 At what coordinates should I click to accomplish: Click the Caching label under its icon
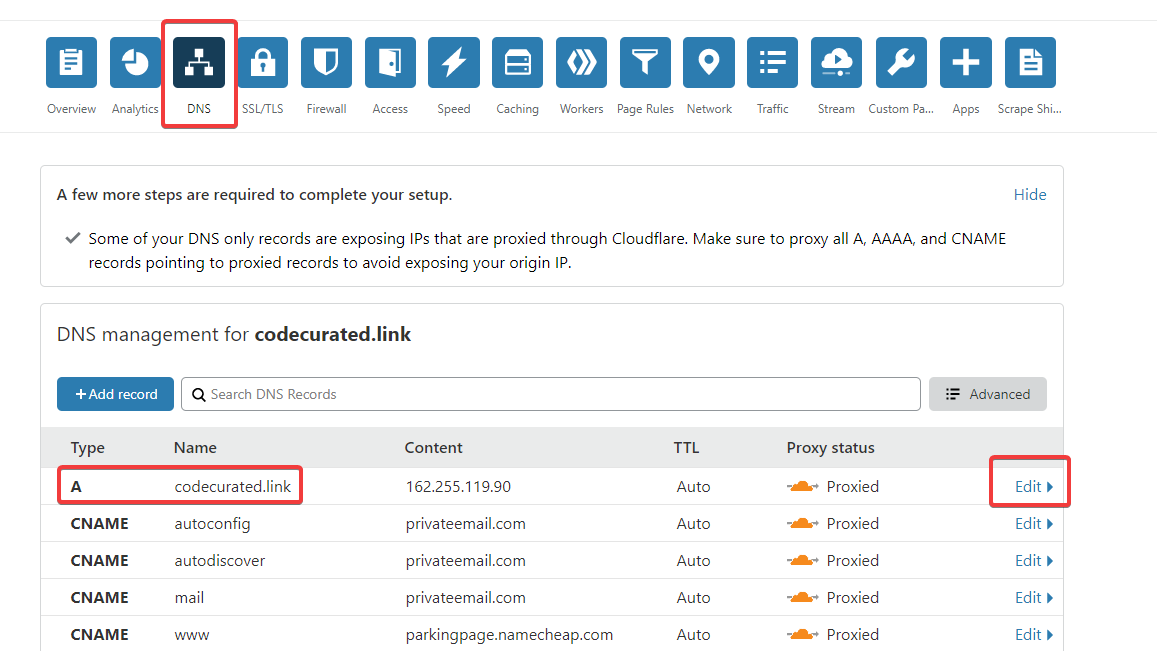tap(517, 108)
